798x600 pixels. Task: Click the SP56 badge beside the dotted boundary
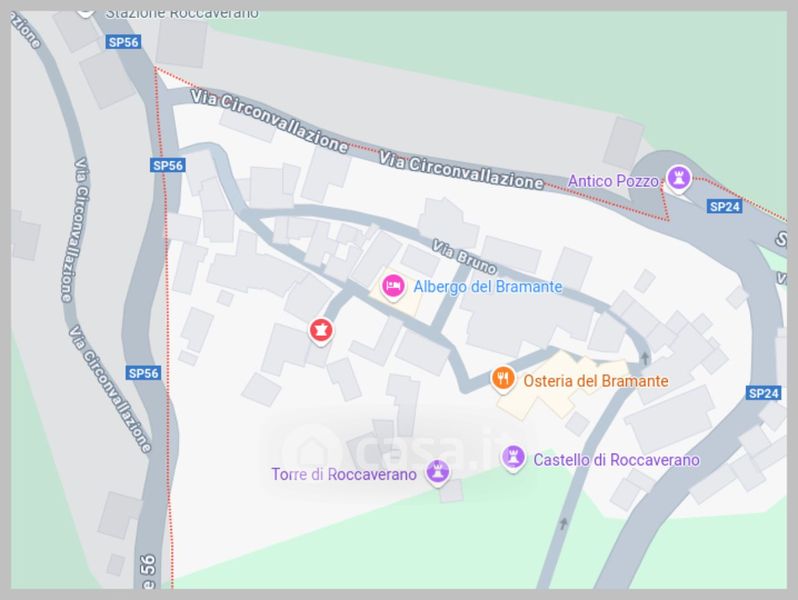(167, 165)
